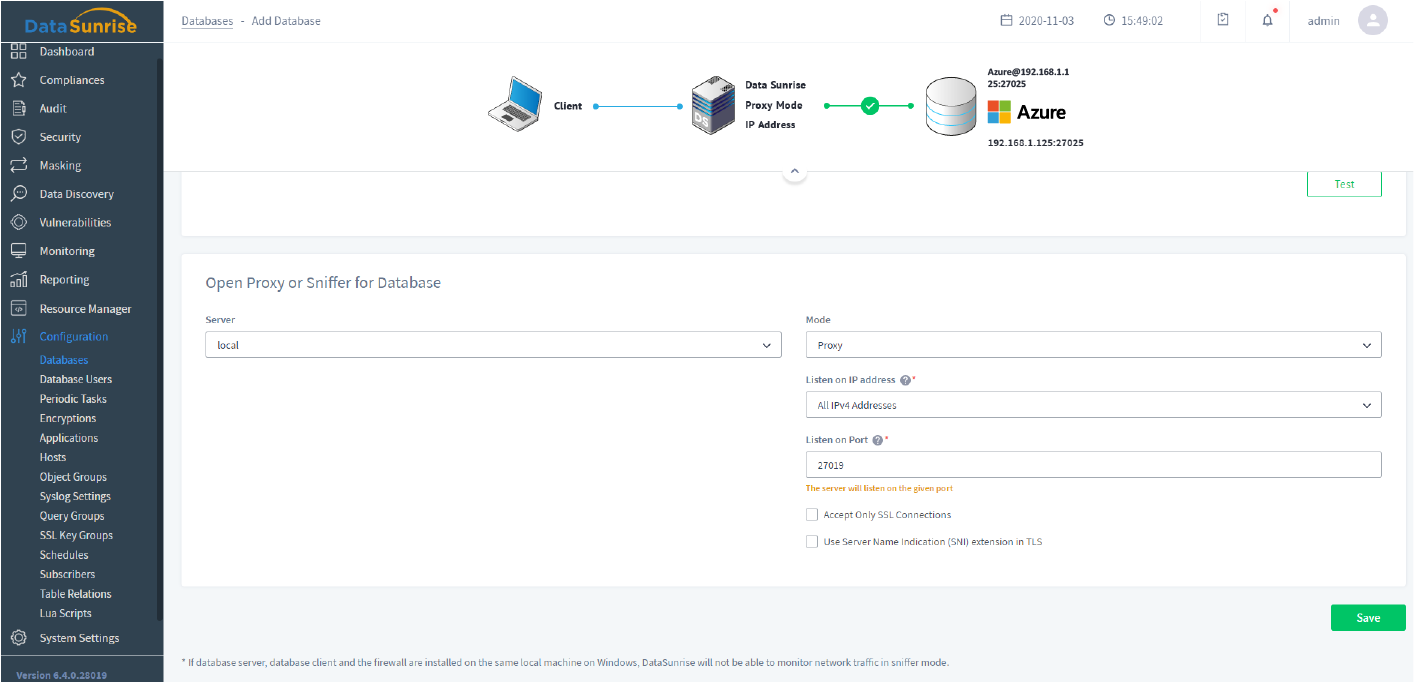Enable Accept Only SSL Connections checkbox
1414x682 pixels.
(812, 515)
